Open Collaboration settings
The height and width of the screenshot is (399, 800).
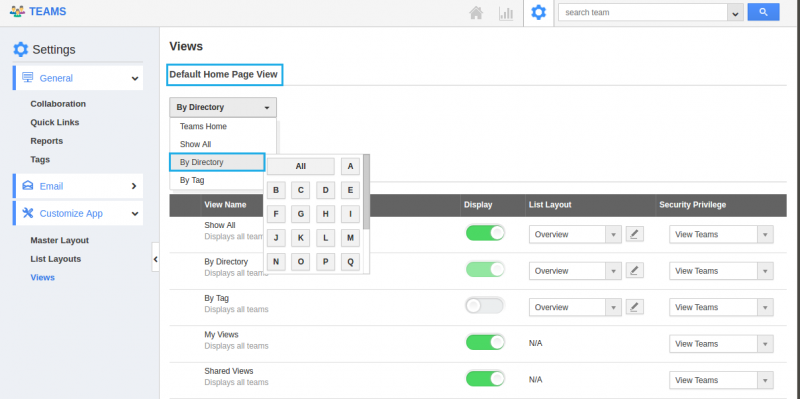[x=58, y=104]
